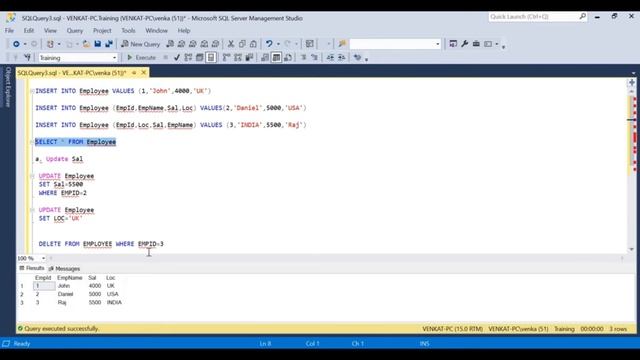The image size is (640, 360).
Task: Toggle the pin on SQLQuery3.sql tab
Action: [x=134, y=73]
